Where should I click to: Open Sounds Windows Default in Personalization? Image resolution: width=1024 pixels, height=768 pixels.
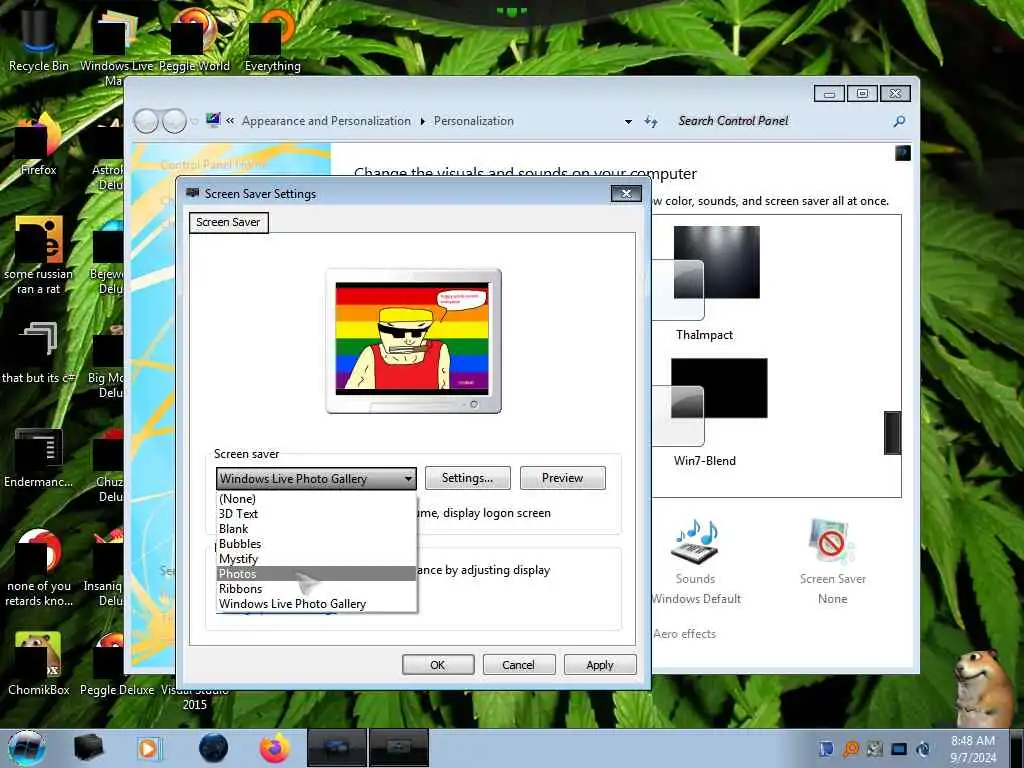[x=696, y=562]
